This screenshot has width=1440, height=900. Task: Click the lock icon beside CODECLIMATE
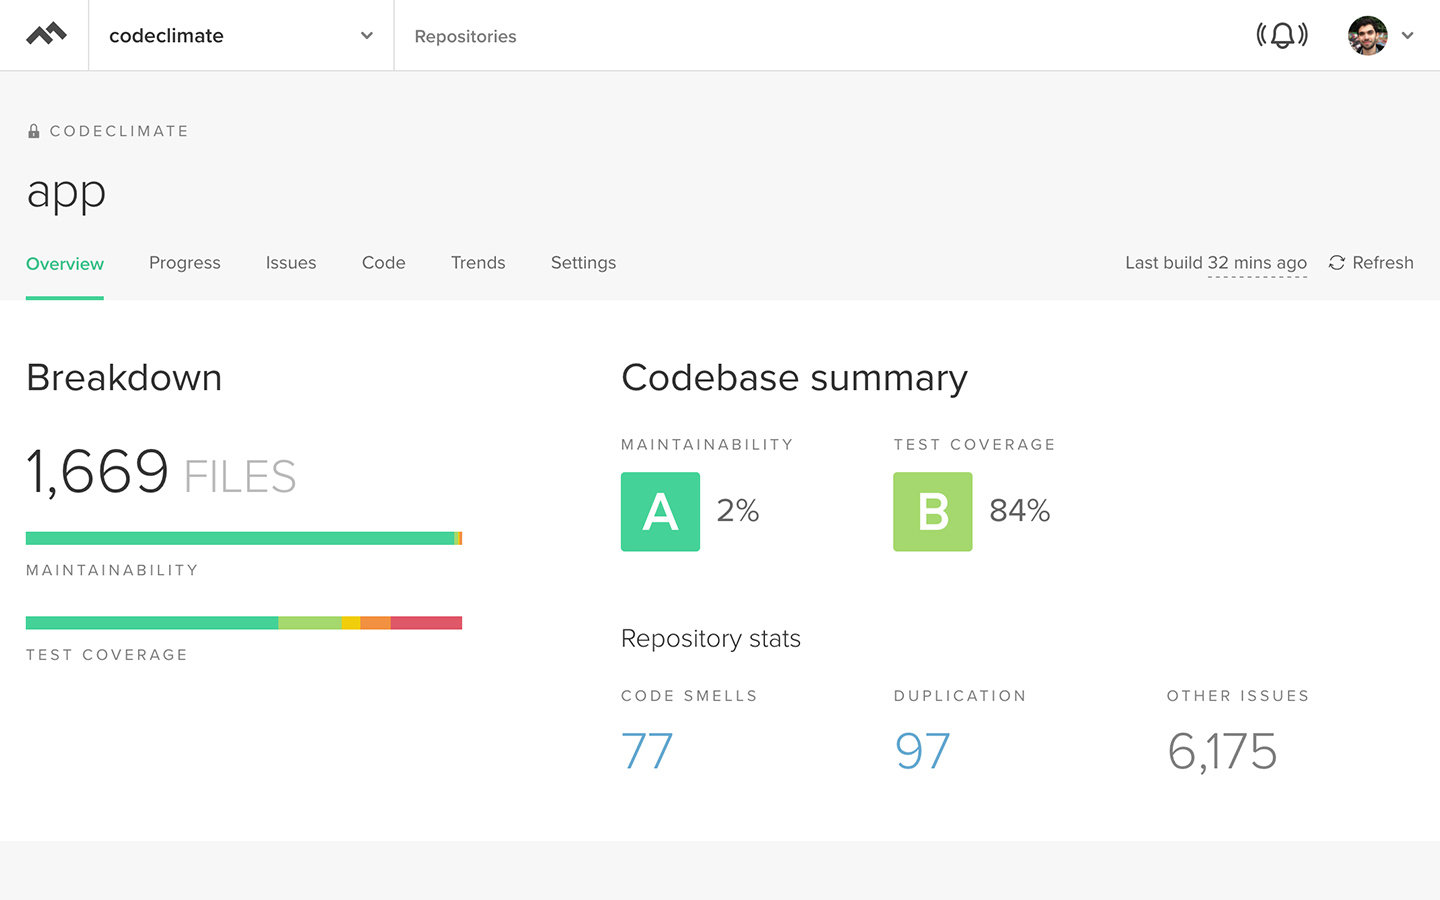click(33, 131)
